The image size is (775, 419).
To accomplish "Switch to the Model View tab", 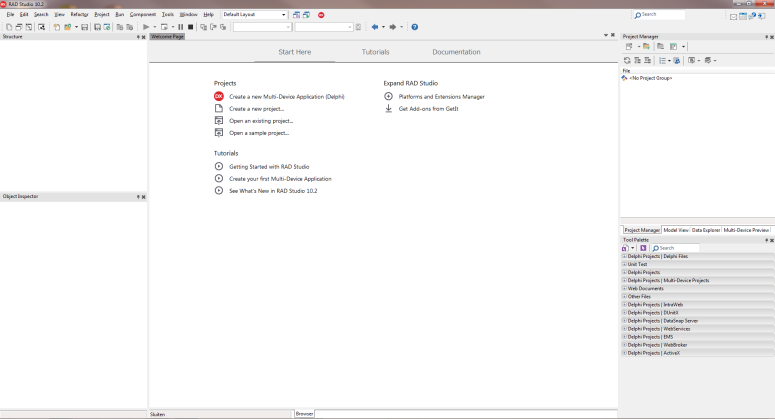I will tap(676, 230).
